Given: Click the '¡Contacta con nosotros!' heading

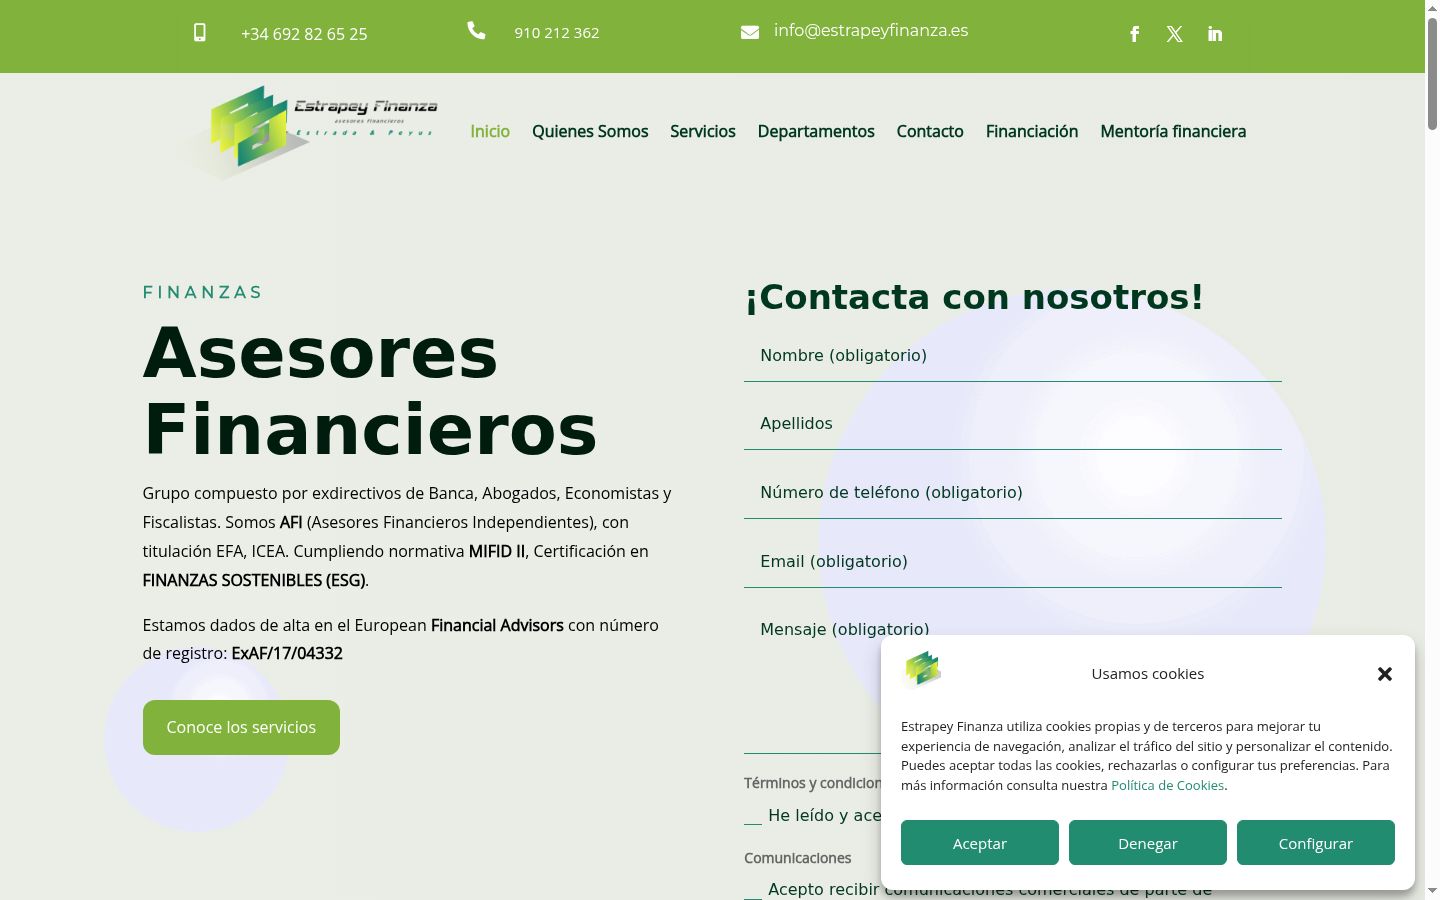Looking at the screenshot, I should (x=974, y=297).
